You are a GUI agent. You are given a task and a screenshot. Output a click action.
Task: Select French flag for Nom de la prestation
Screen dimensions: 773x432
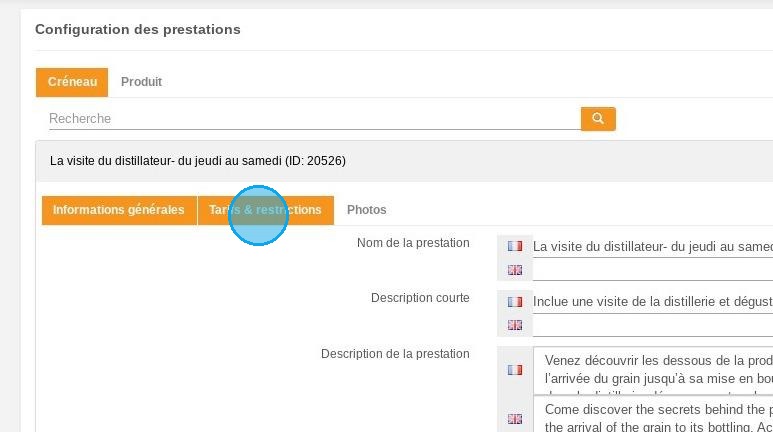pos(515,246)
